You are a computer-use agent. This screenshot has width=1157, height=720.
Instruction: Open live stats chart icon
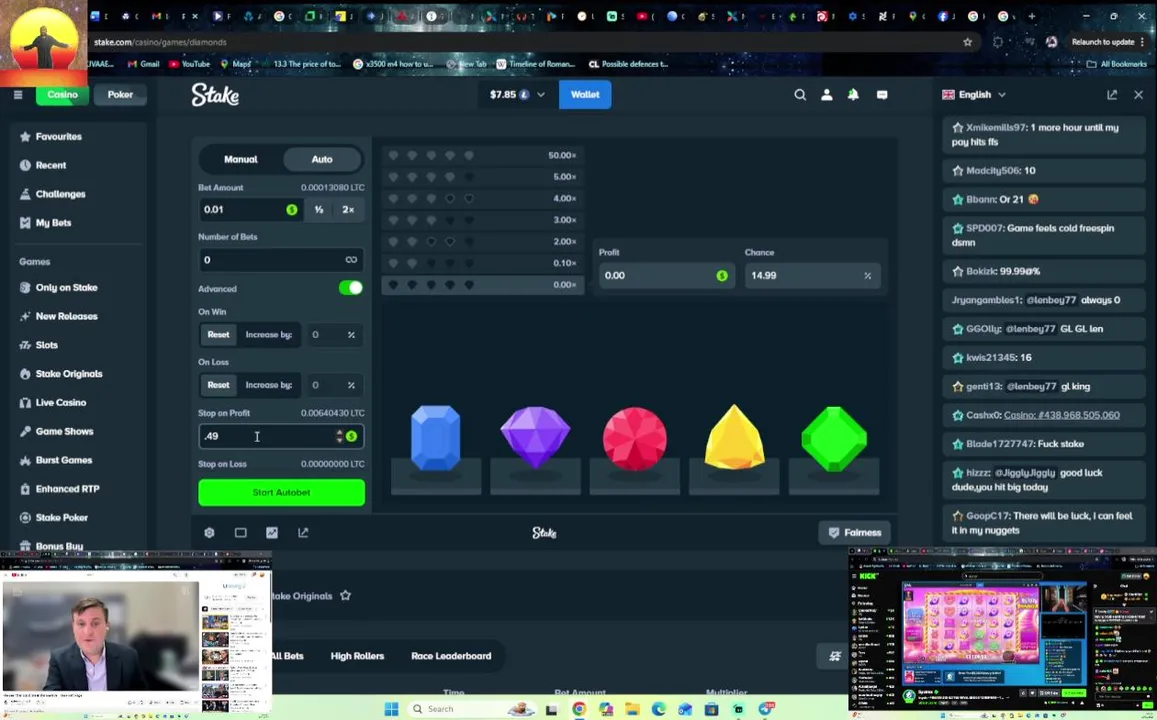point(272,533)
